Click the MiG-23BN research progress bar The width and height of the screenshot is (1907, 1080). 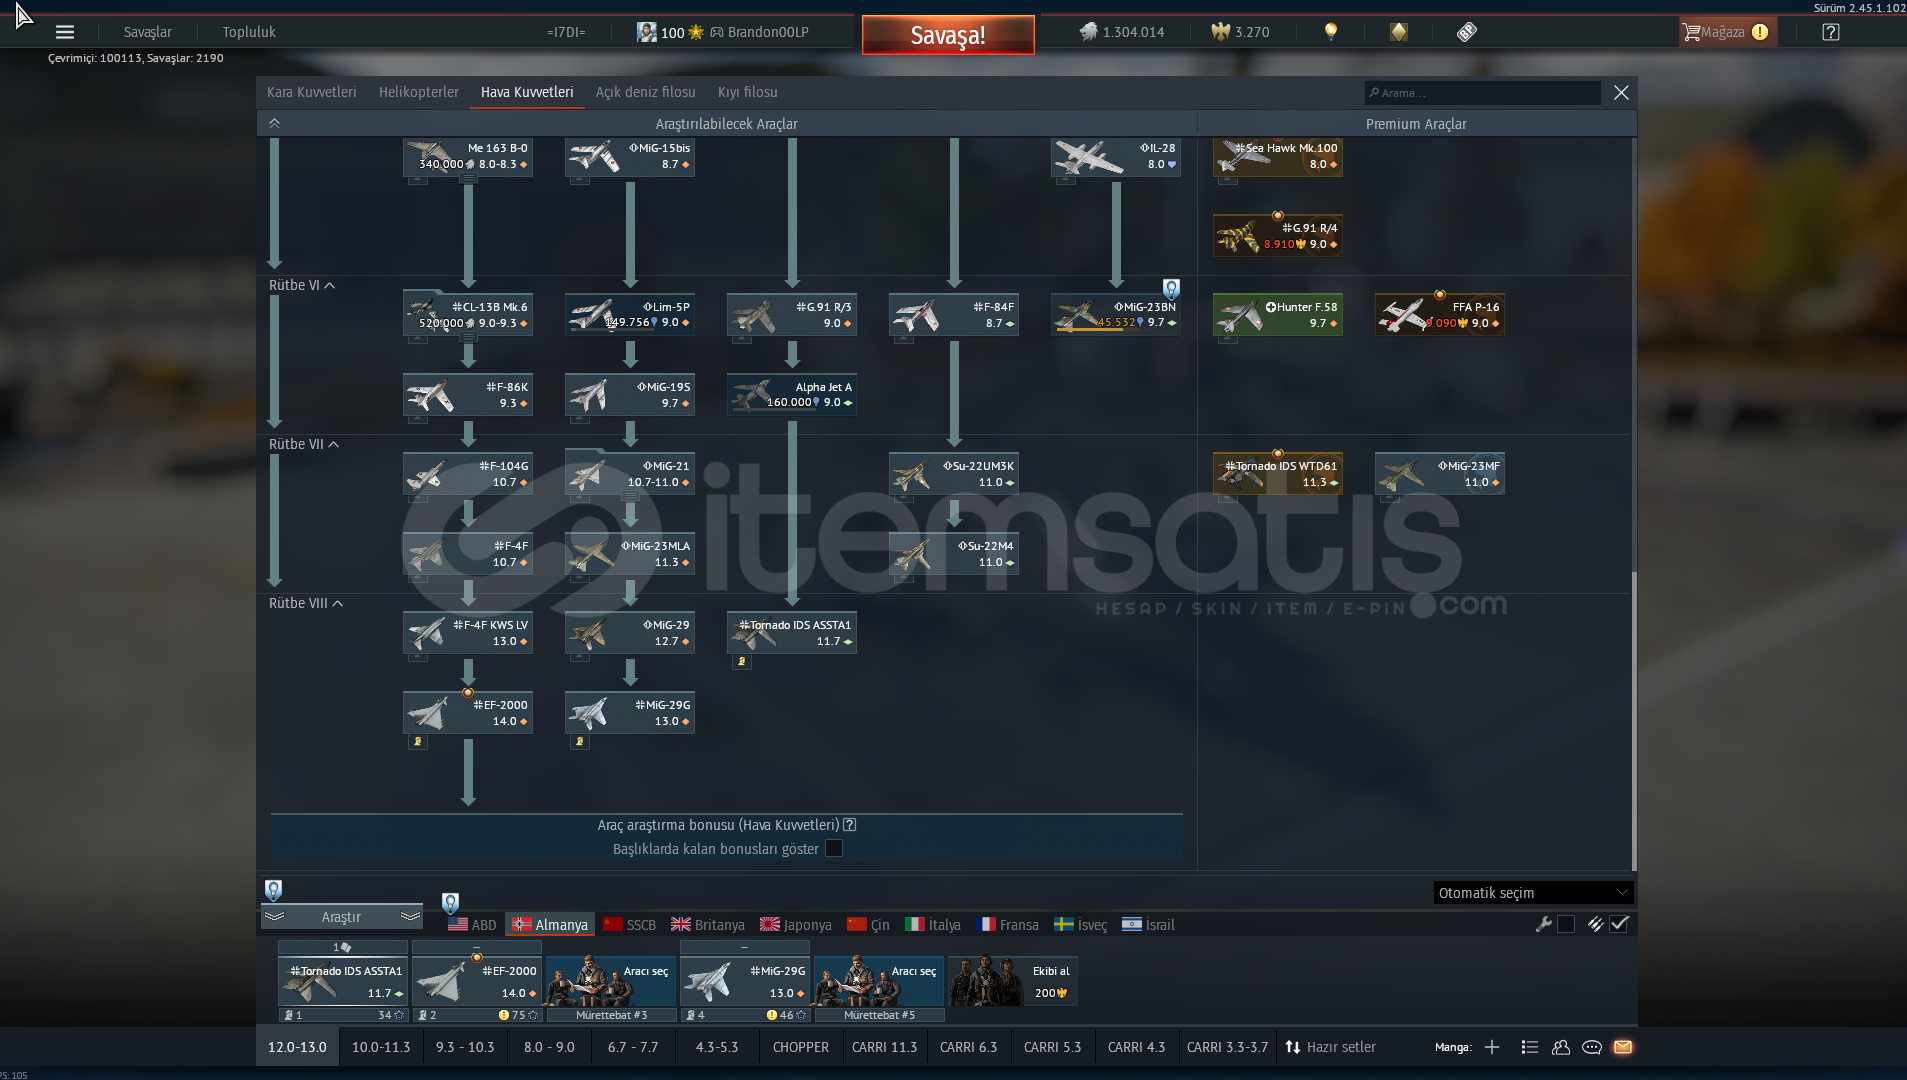pyautogui.click(x=1115, y=329)
